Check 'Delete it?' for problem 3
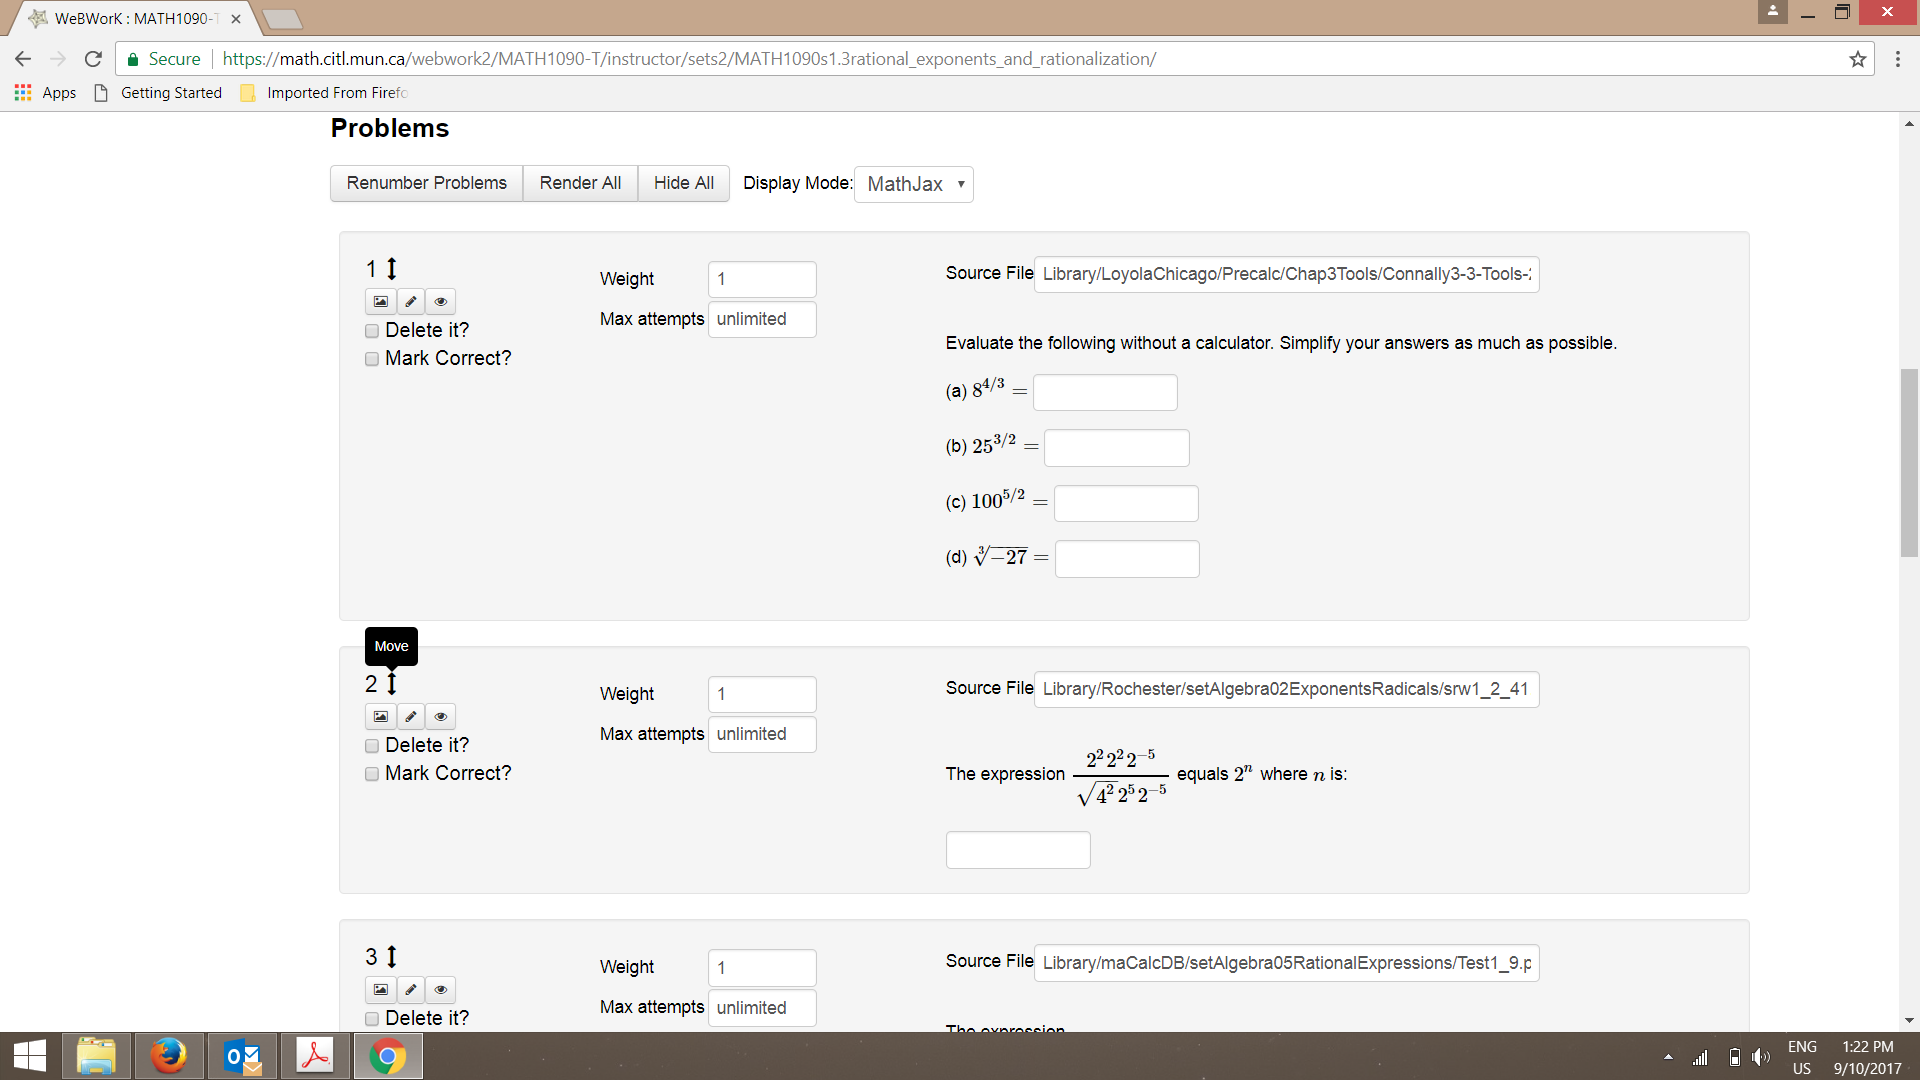Viewport: 1920px width, 1080px height. pyautogui.click(x=372, y=1019)
